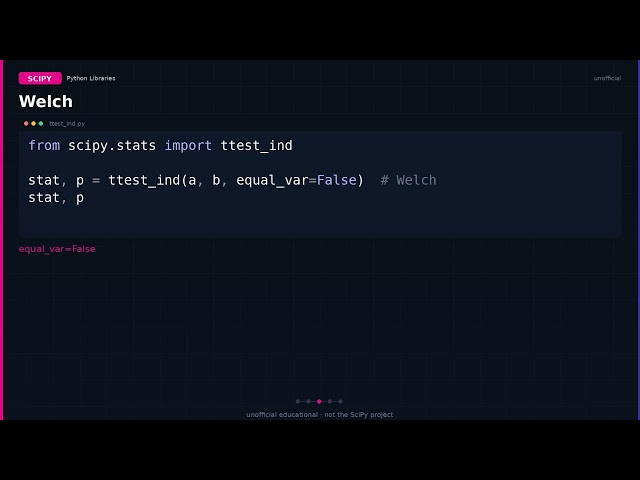Click the Python Libraries label

91,78
